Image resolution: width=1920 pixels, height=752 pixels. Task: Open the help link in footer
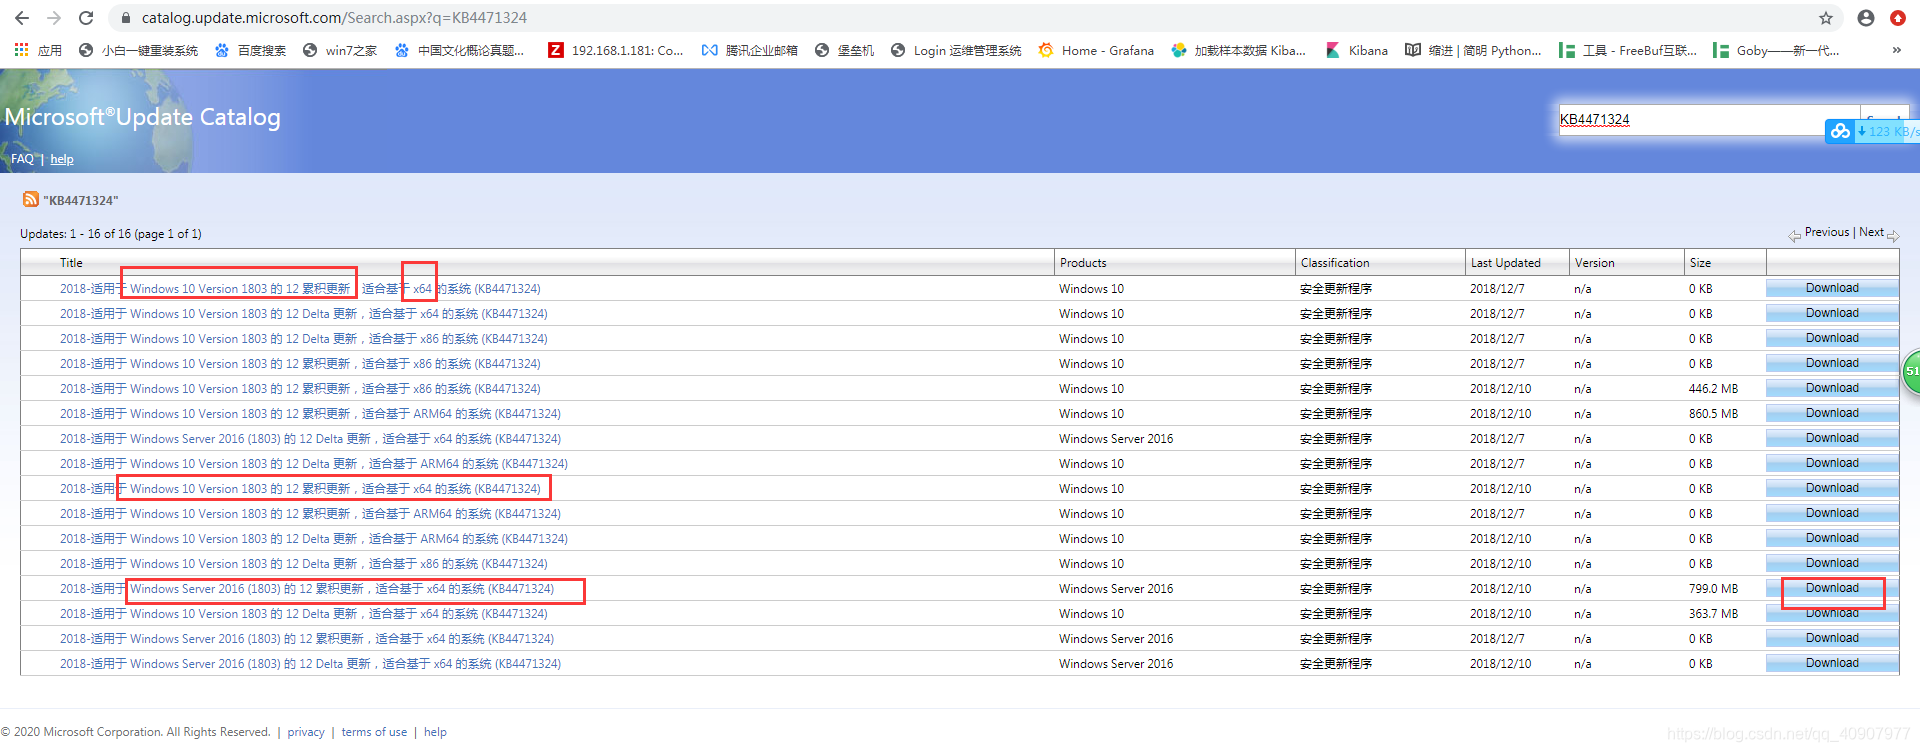(x=435, y=732)
